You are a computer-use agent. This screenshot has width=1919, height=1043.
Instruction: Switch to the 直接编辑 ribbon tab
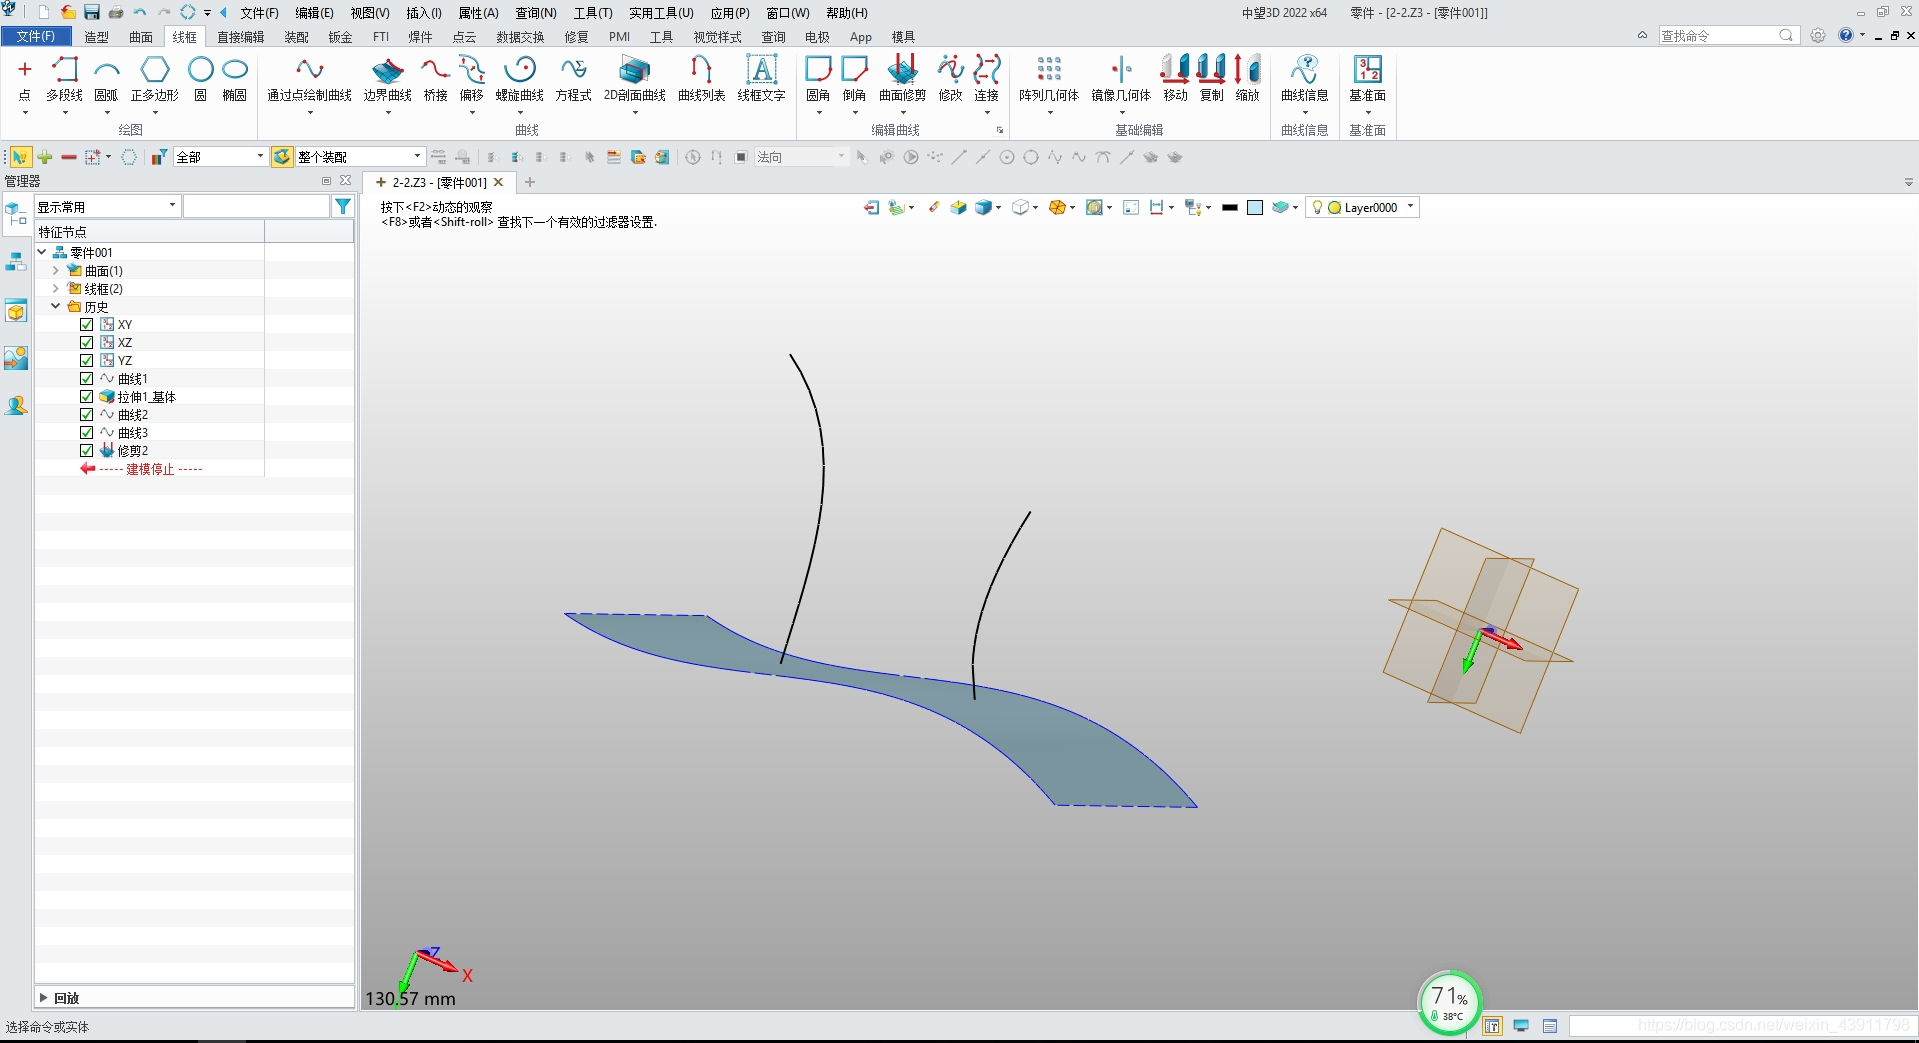click(241, 37)
